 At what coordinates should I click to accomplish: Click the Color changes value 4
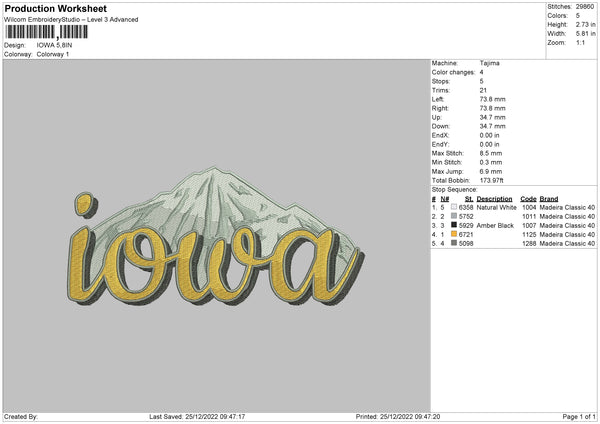(481, 72)
